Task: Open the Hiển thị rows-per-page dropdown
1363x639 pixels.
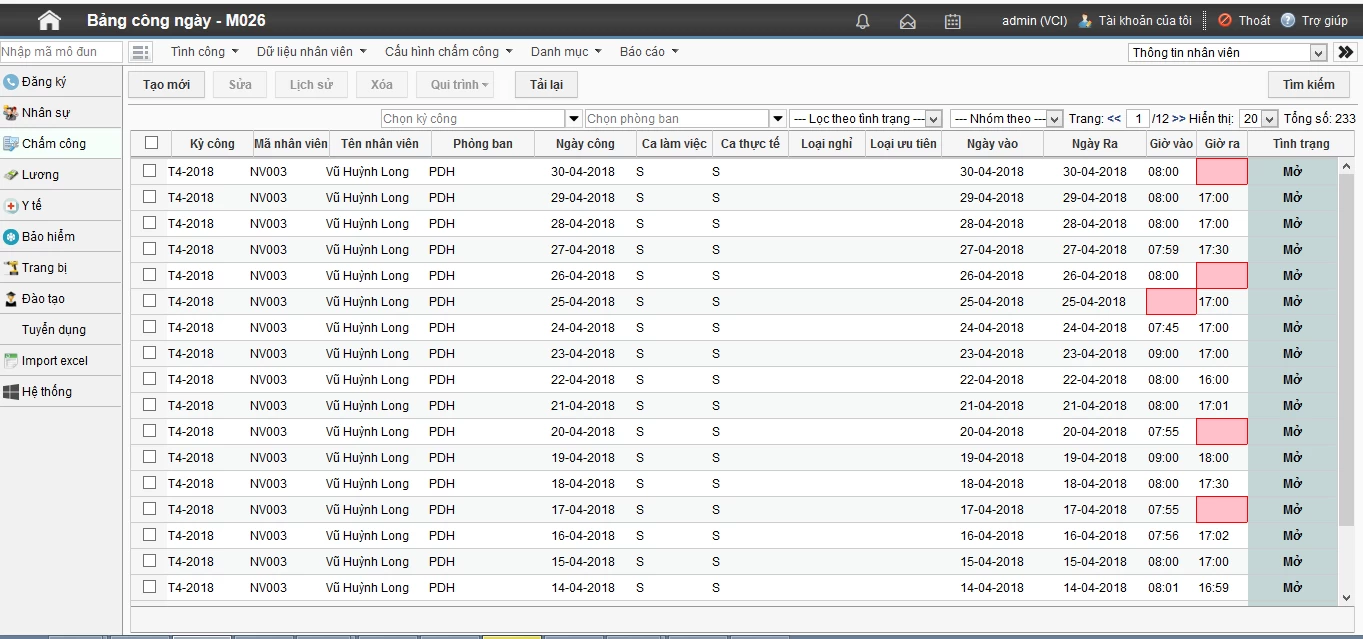Action: pos(1258,119)
